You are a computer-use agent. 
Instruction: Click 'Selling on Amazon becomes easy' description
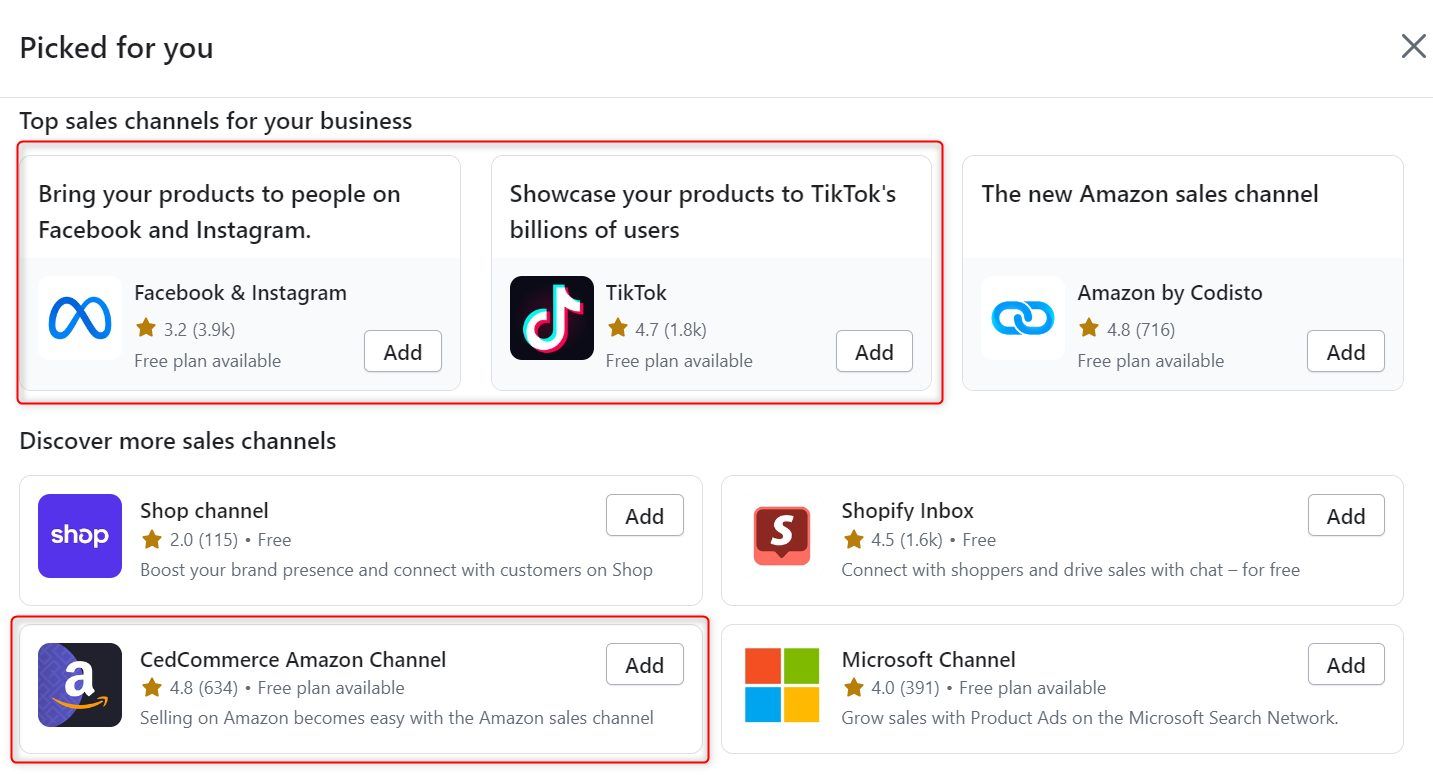click(397, 718)
